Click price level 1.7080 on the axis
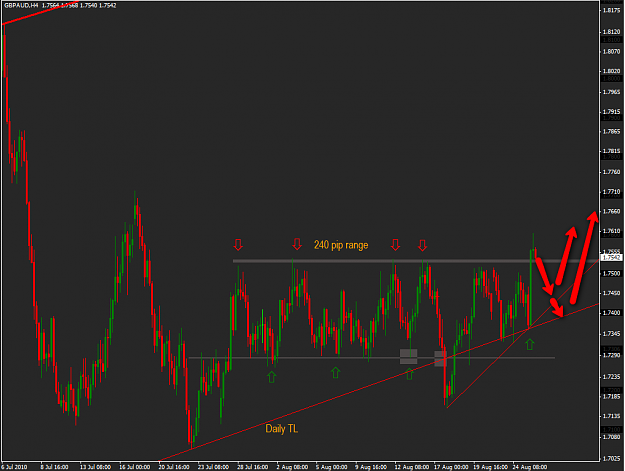 611,437
